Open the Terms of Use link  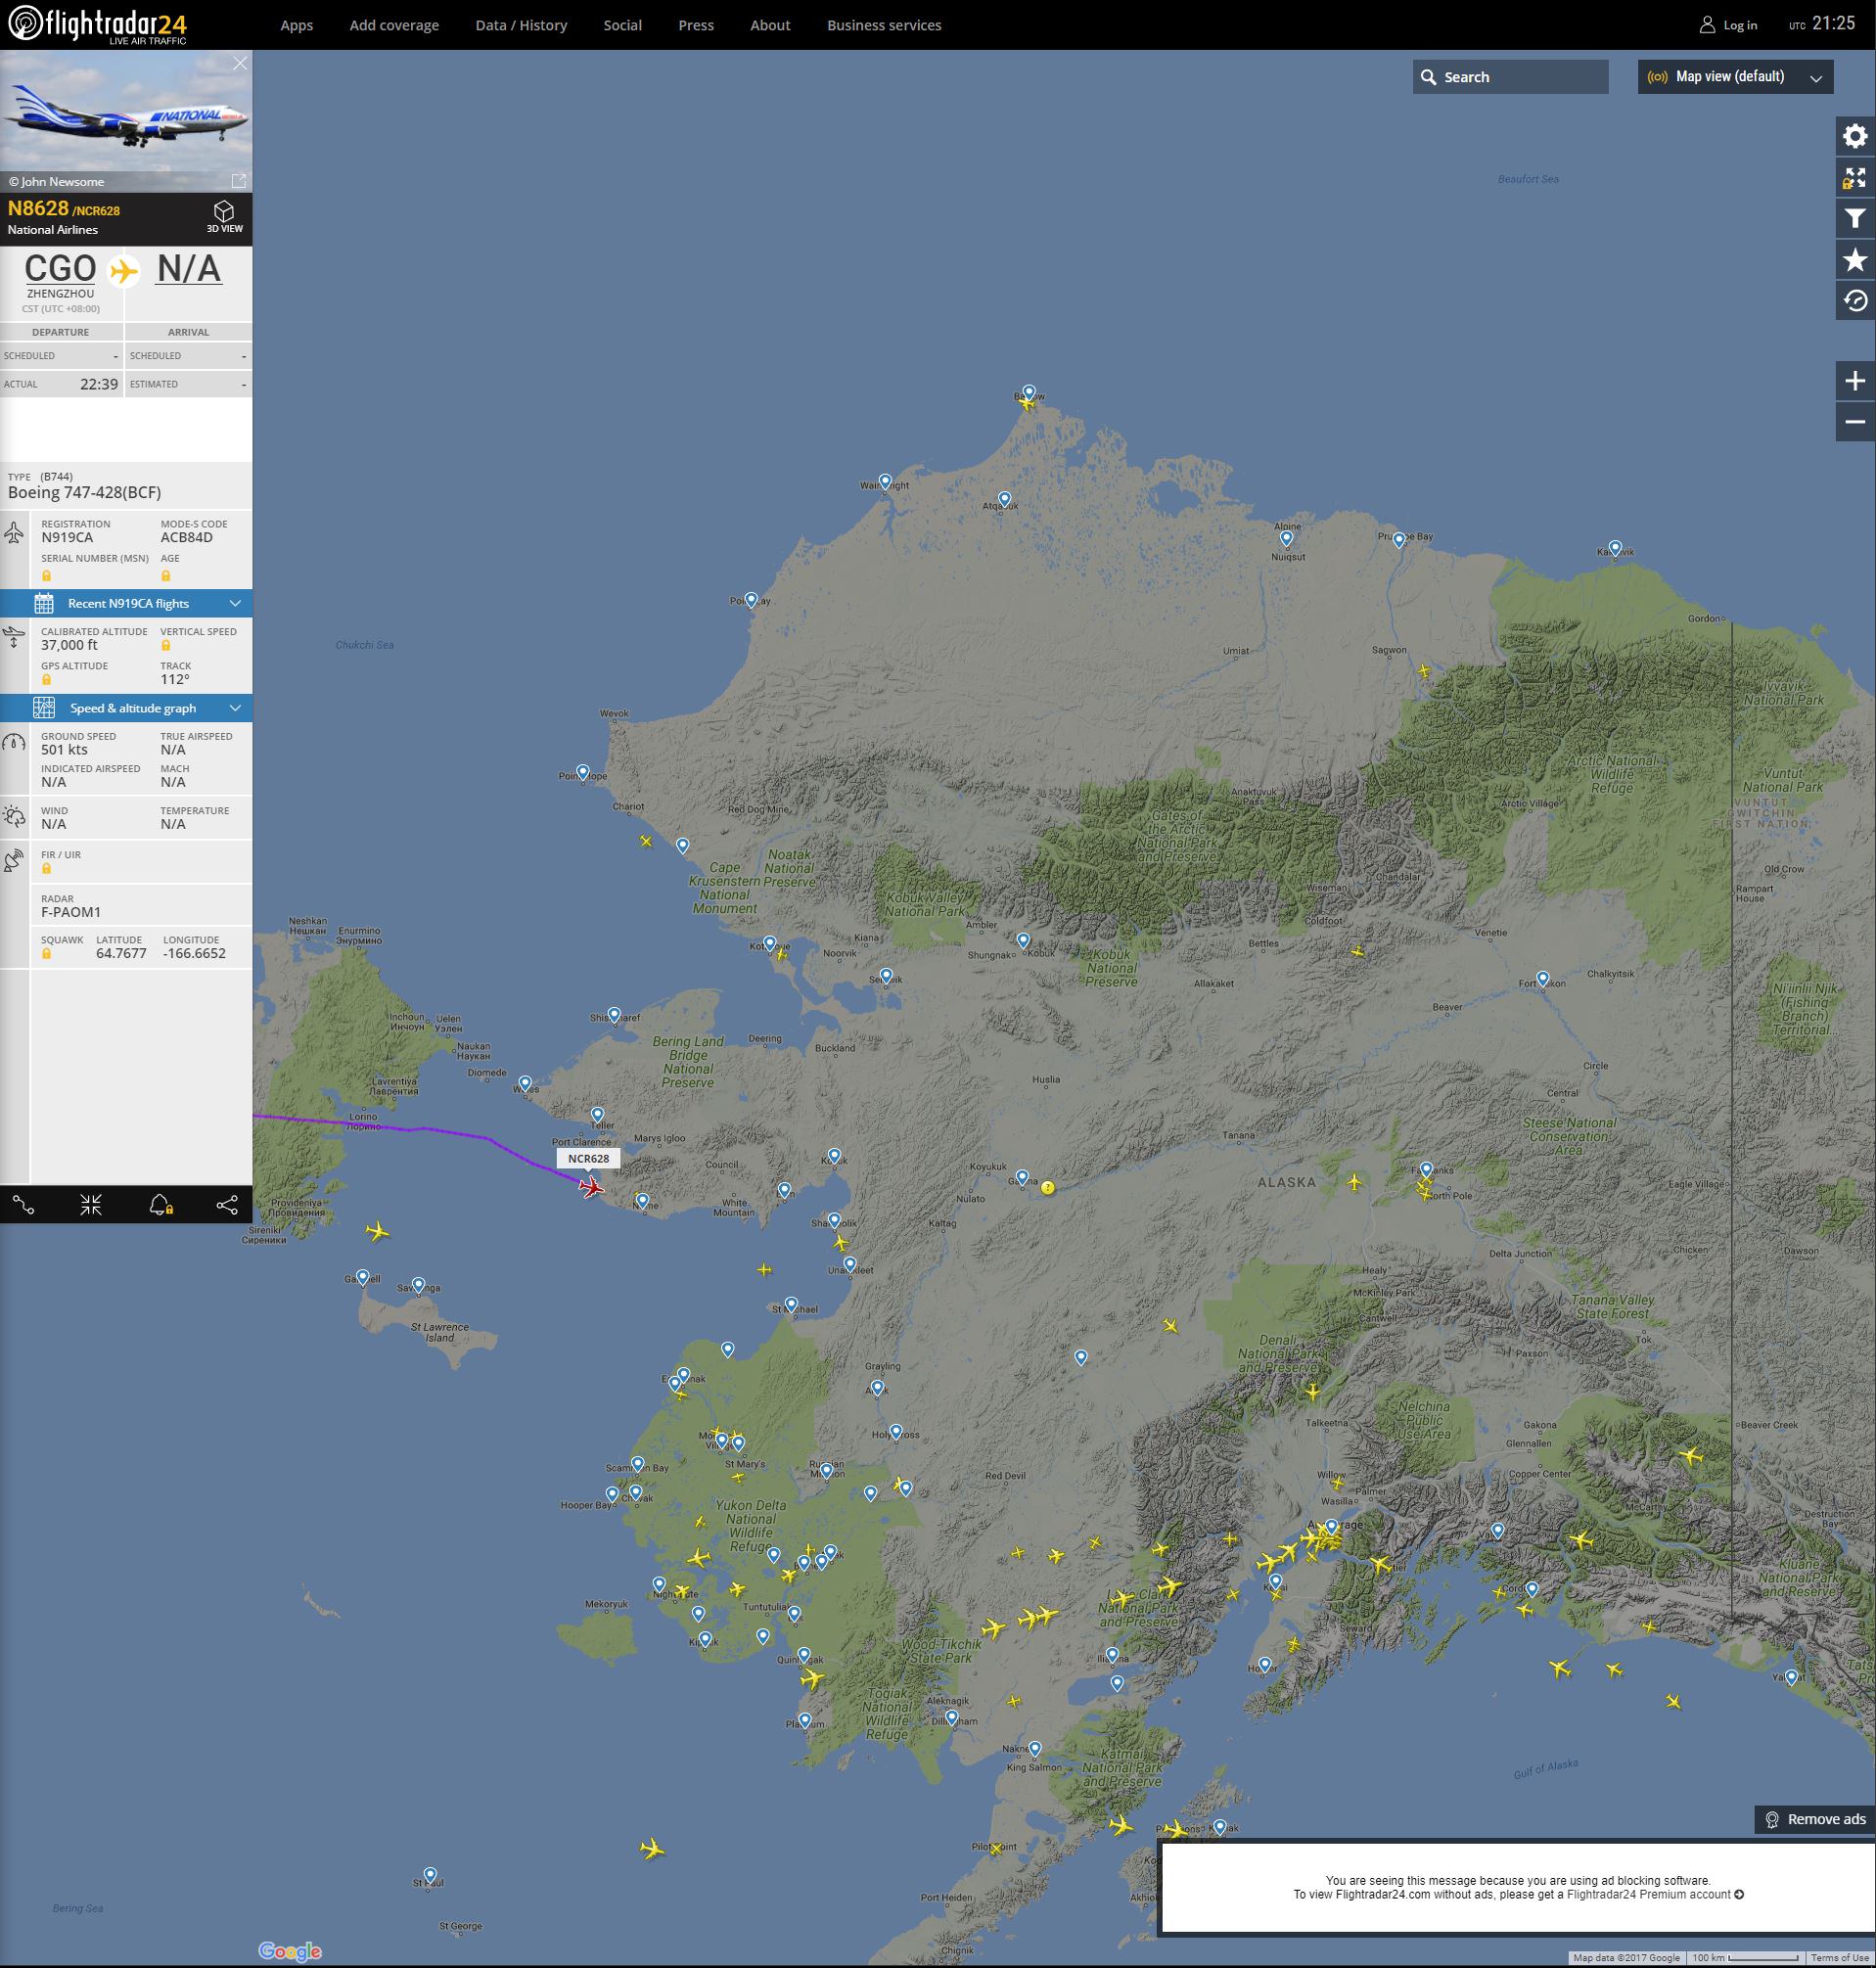1839,1958
